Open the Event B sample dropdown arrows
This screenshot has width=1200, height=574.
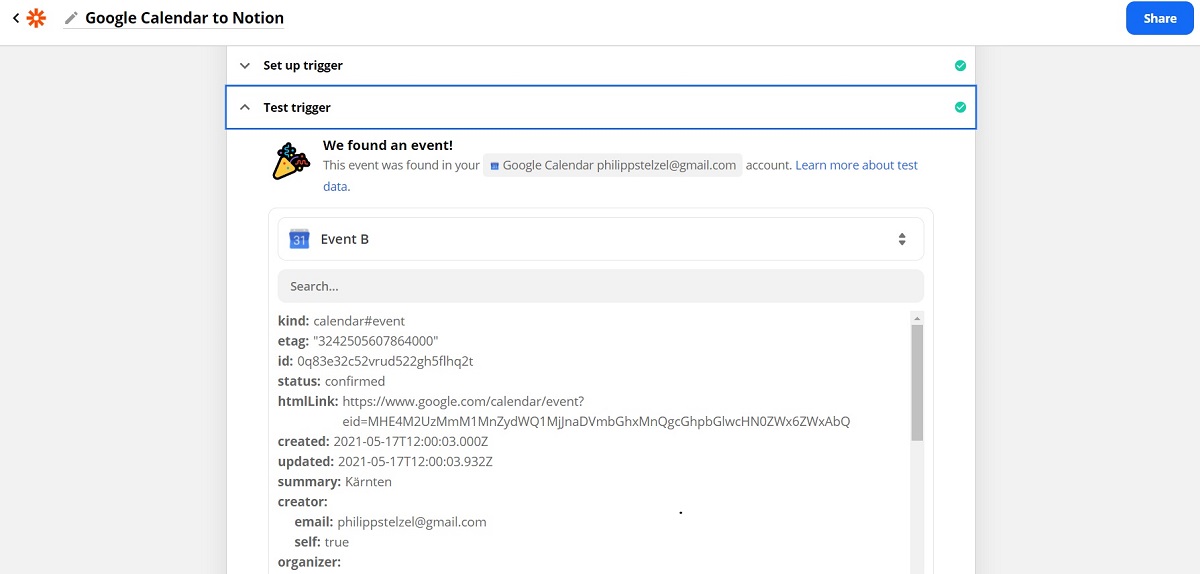[x=901, y=239]
